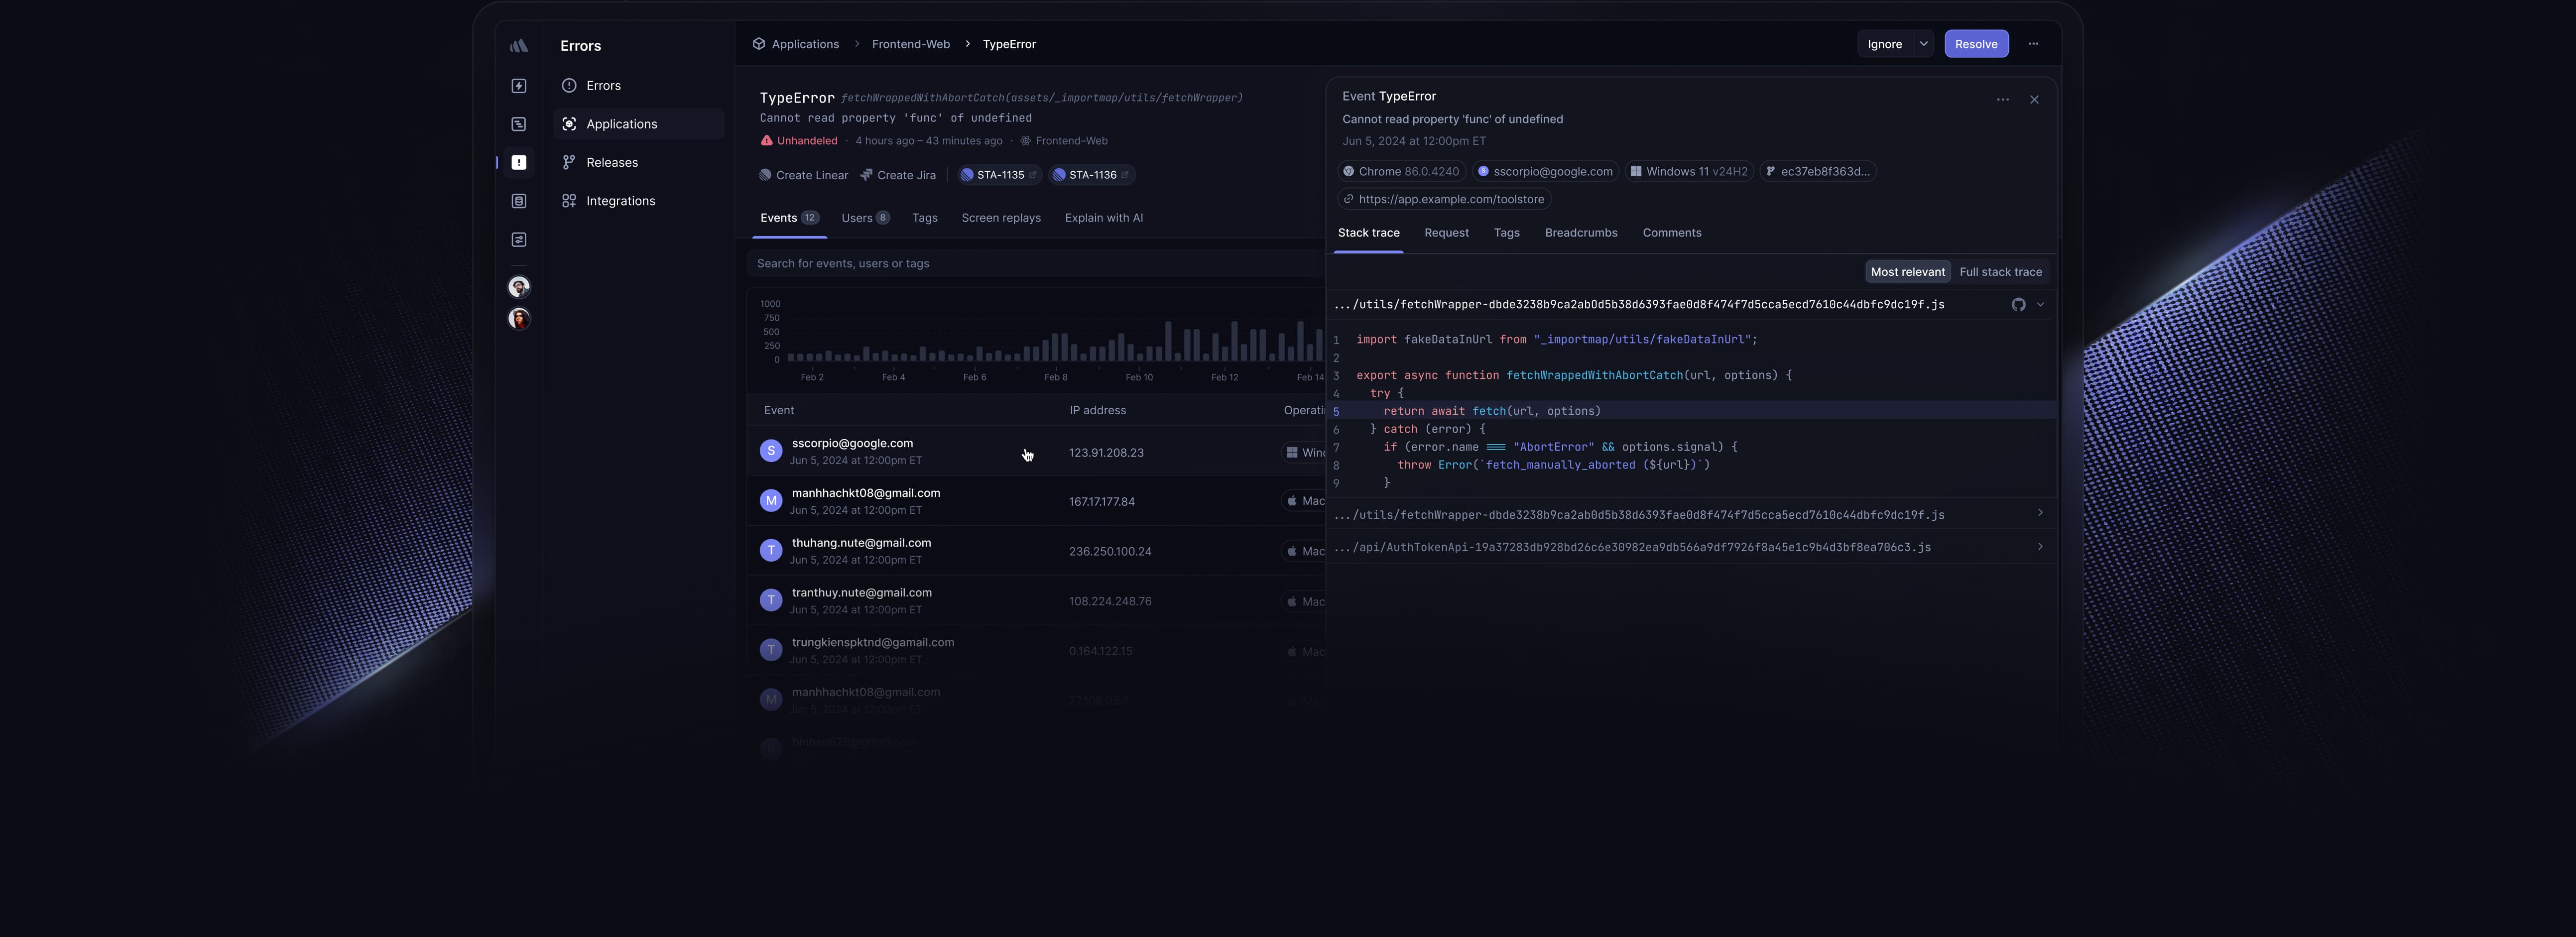Select the exclamation errors icon in left rail
The image size is (2576, 937).
tap(518, 163)
